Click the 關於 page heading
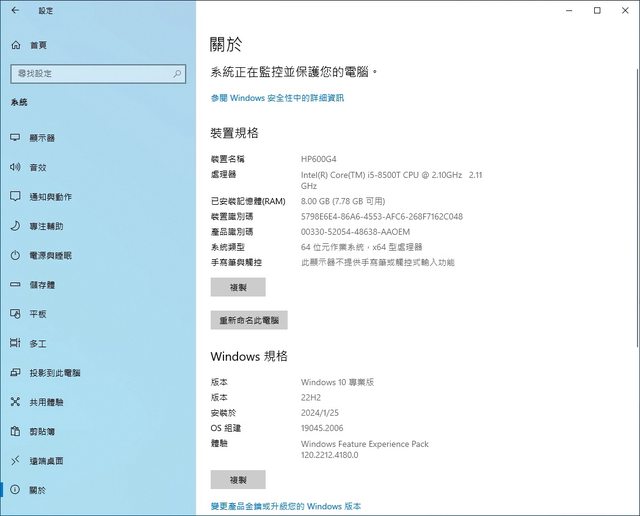 point(226,44)
